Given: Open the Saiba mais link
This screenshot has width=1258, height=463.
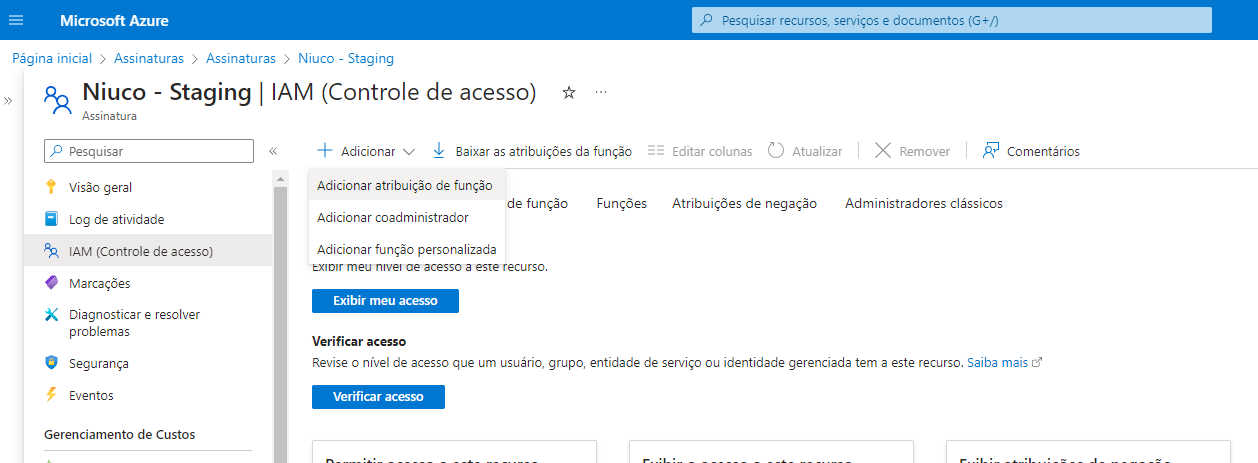Looking at the screenshot, I should click(997, 362).
